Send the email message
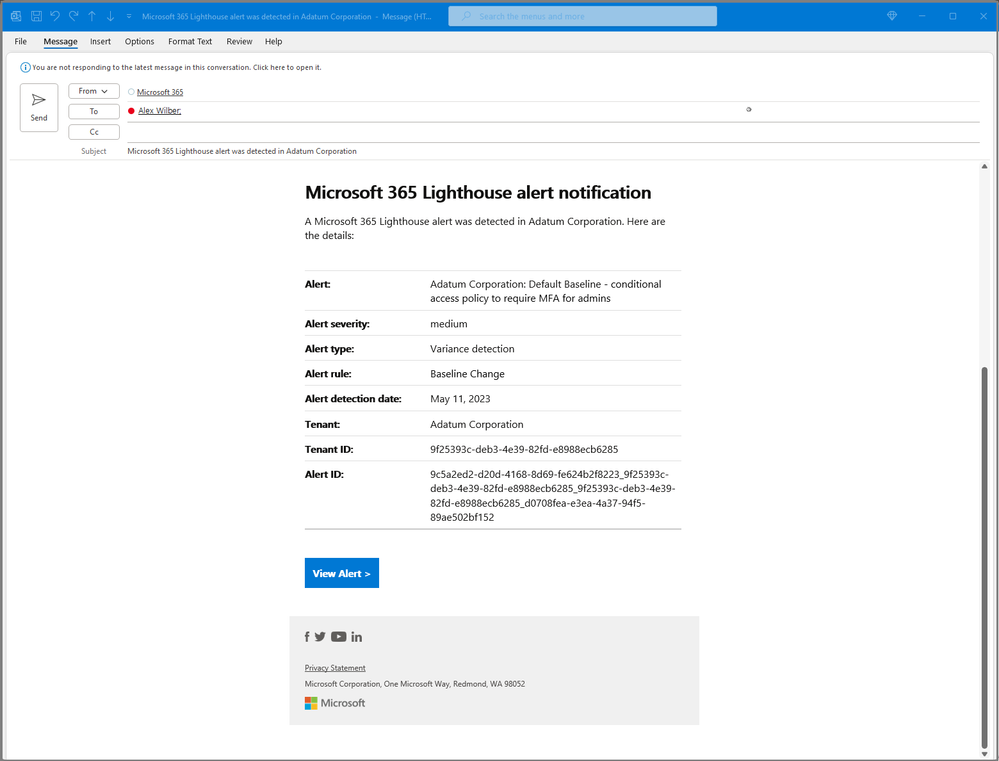The width and height of the screenshot is (999, 761). tap(39, 107)
